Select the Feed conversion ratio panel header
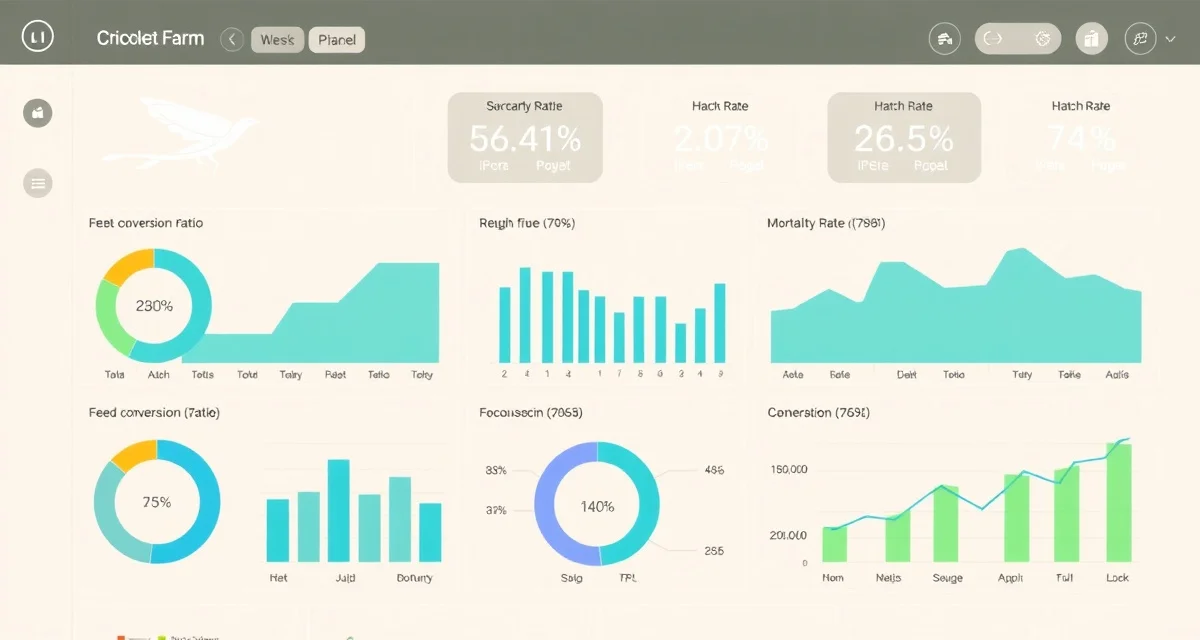This screenshot has width=1200, height=640. (146, 222)
